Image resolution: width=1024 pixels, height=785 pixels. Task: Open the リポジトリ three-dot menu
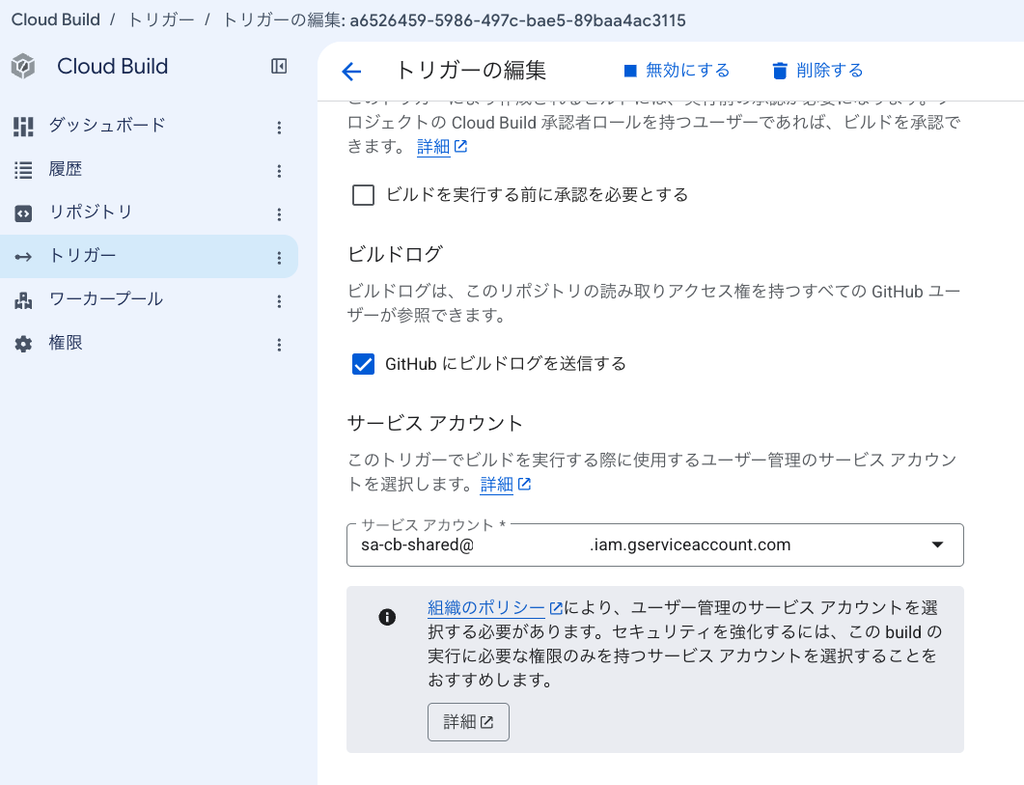coord(279,214)
